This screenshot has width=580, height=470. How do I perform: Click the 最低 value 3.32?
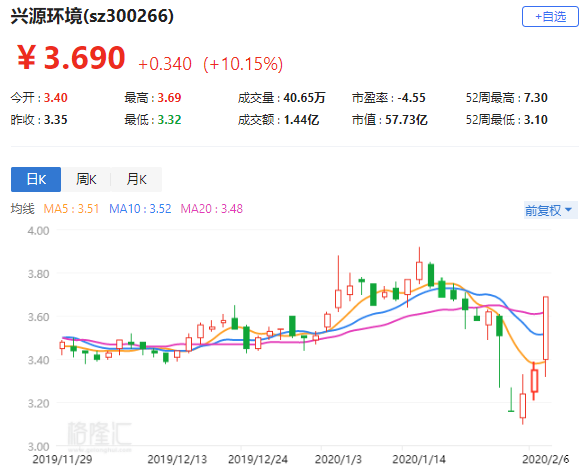point(169,120)
